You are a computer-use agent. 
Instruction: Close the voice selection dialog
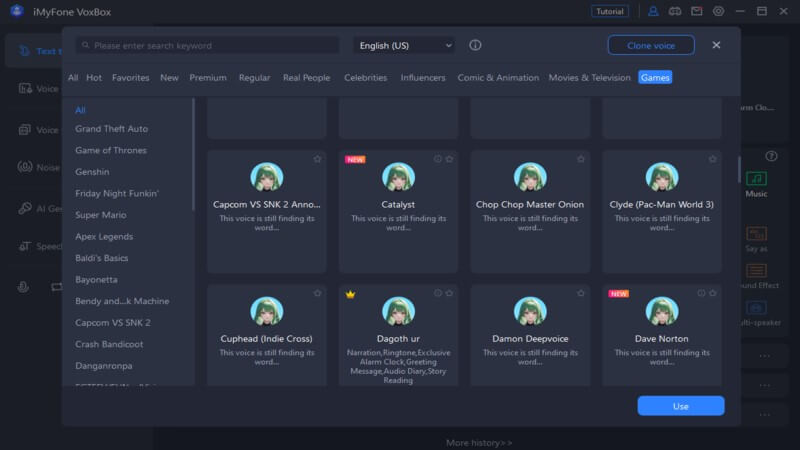click(716, 45)
